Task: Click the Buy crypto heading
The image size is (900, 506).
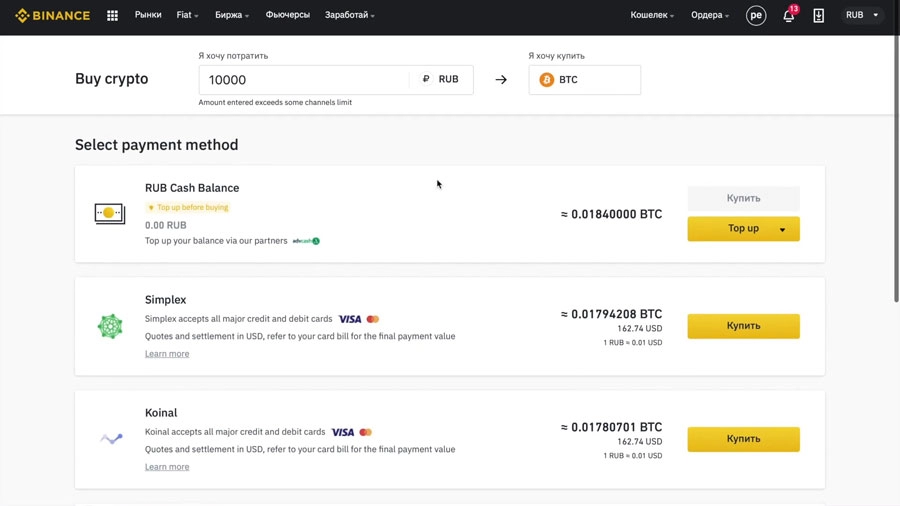Action: [111, 79]
